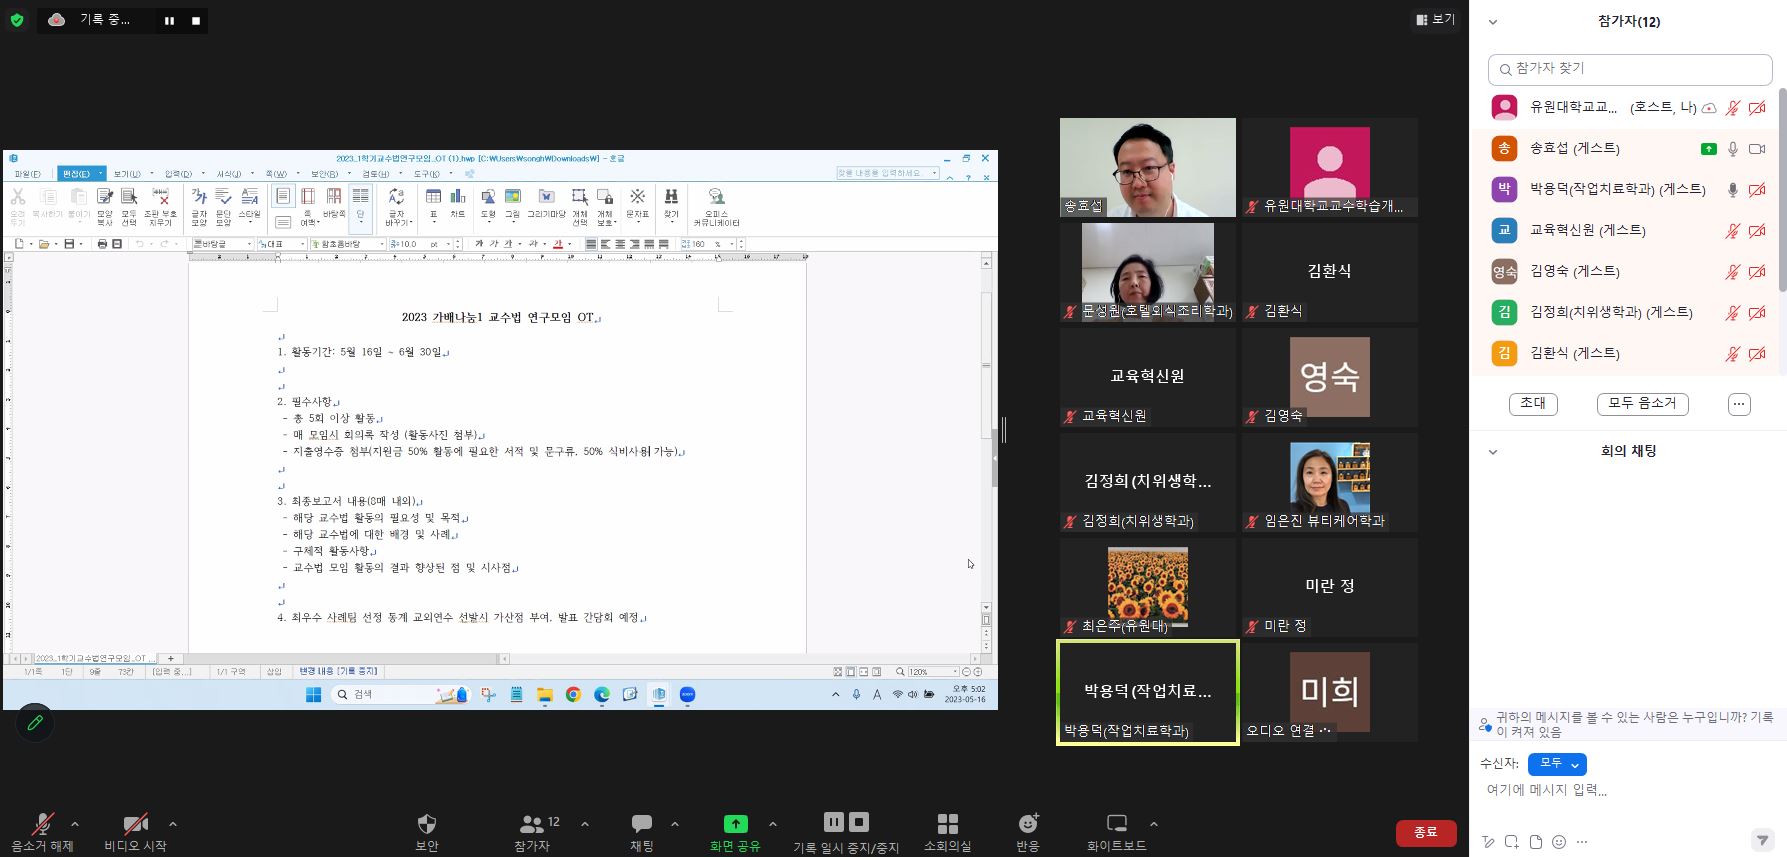
Task: Click the green annotation pencil icon
Action: click(35, 722)
